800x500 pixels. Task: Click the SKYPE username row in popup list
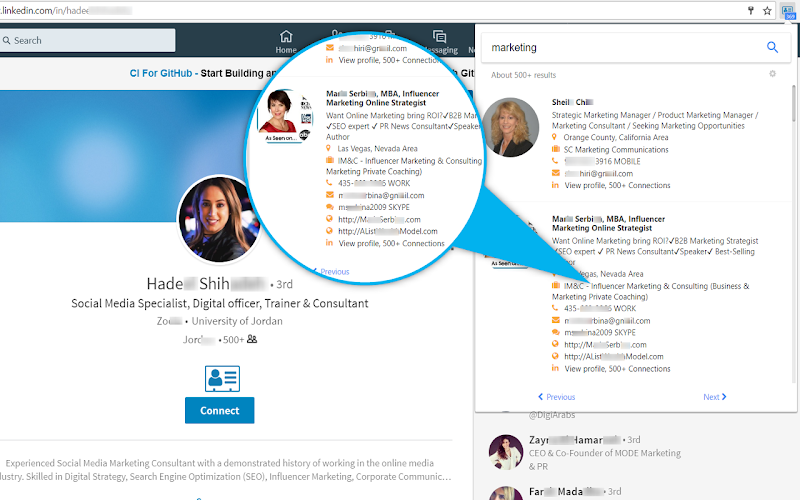(599, 333)
